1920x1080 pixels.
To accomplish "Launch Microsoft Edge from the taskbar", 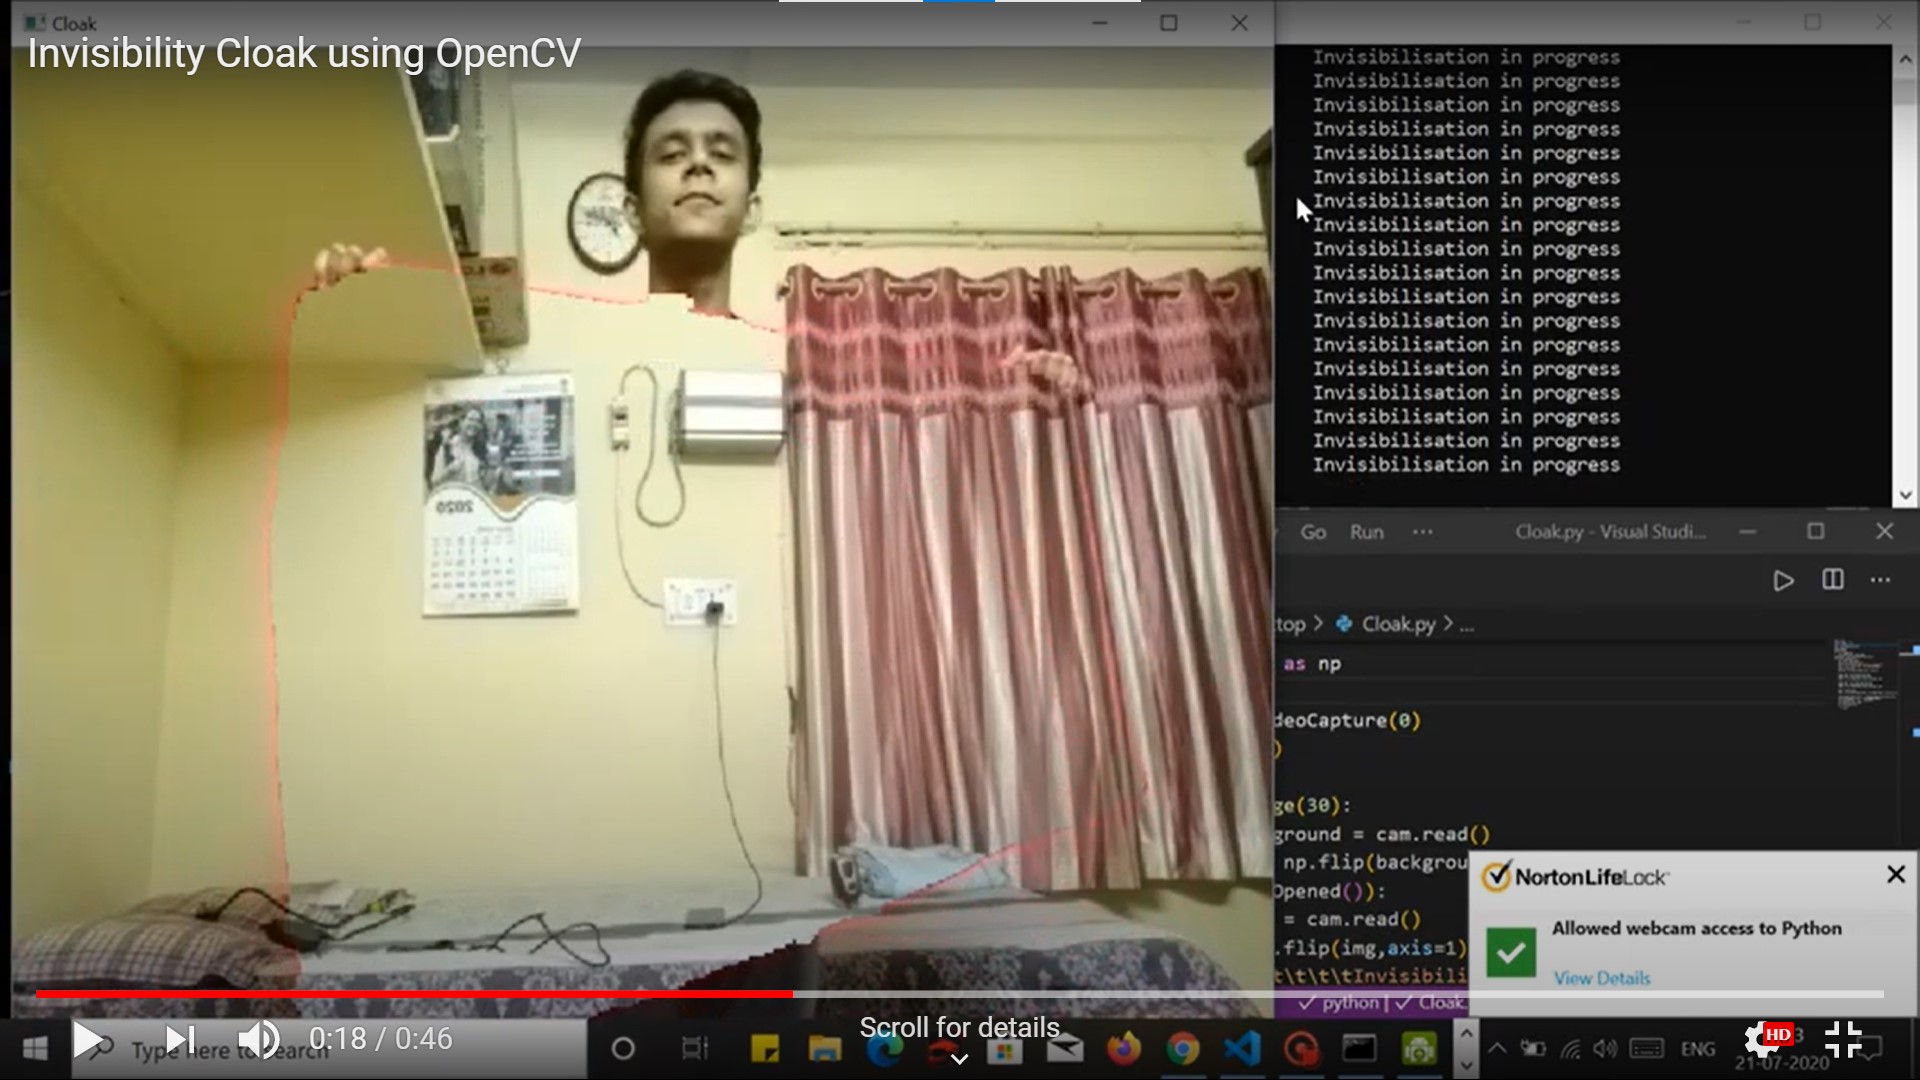I will click(x=884, y=1048).
